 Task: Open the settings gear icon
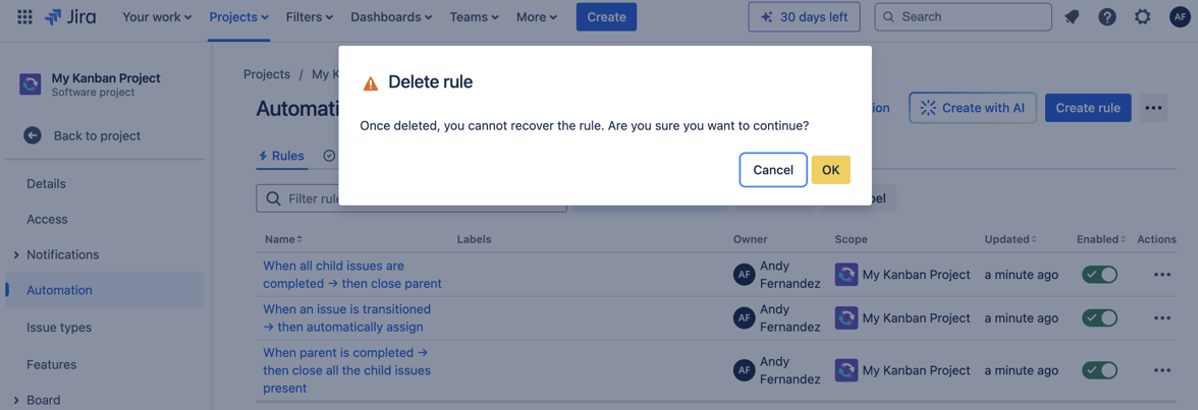click(x=1143, y=17)
